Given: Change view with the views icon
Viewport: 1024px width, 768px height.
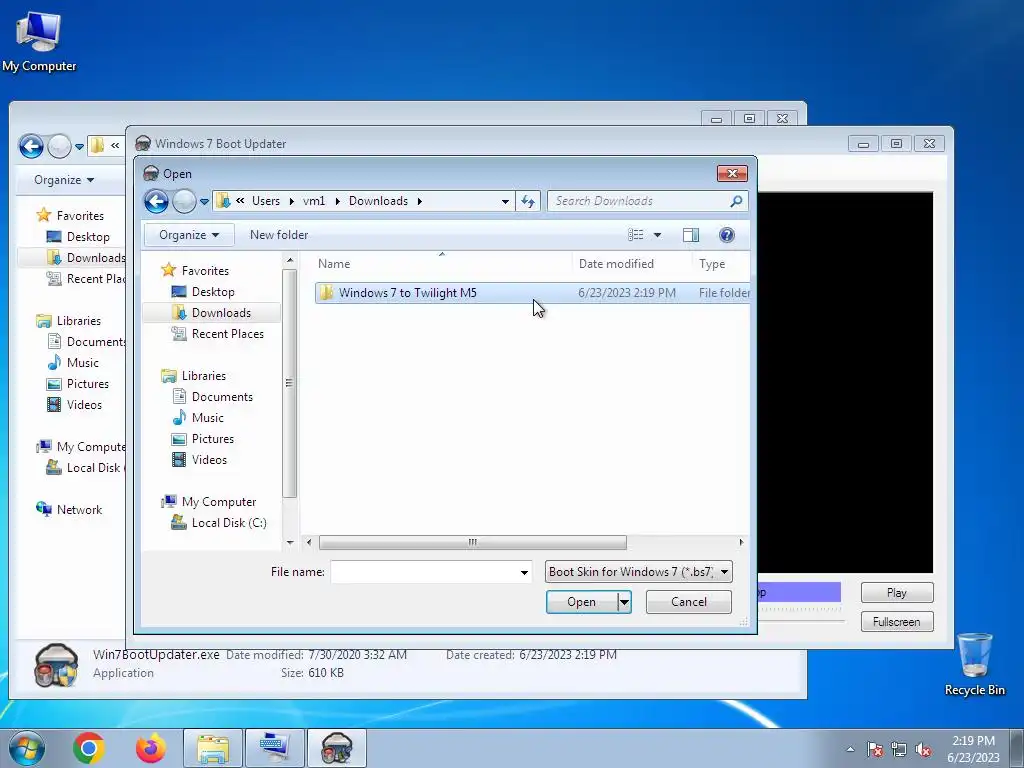Looking at the screenshot, I should click(635, 235).
